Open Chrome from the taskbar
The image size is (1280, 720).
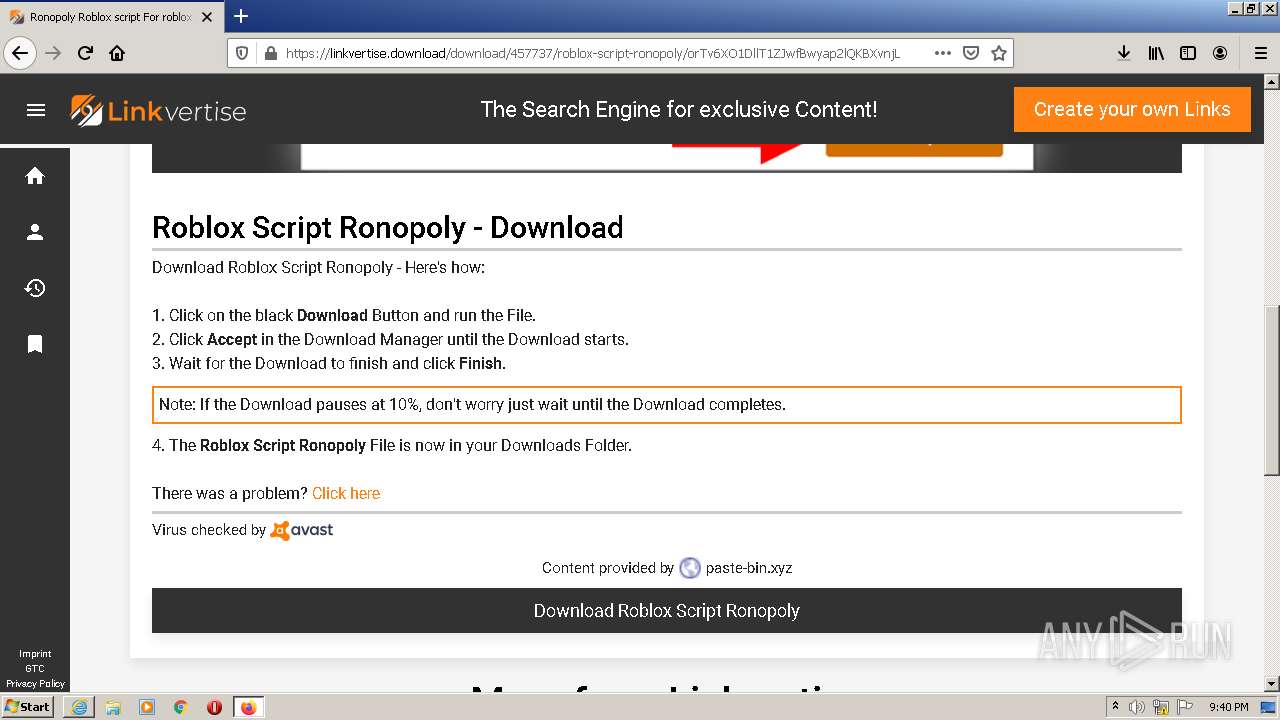point(181,707)
